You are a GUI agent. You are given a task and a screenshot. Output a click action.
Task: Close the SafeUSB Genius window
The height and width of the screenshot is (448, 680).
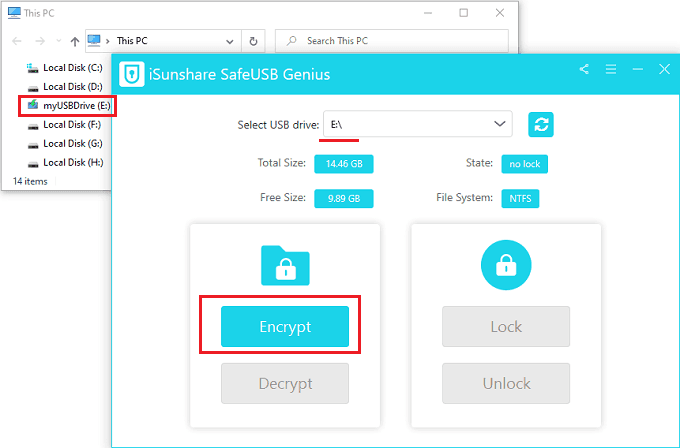coord(664,69)
